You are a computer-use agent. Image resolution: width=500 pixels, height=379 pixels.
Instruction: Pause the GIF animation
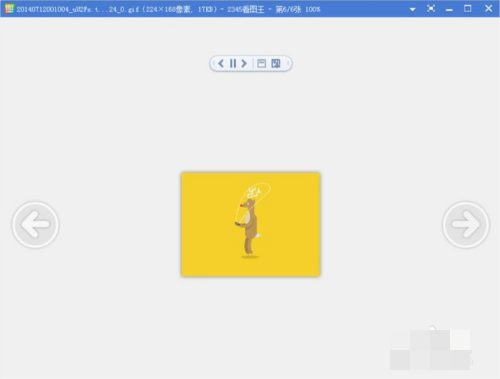tap(233, 63)
